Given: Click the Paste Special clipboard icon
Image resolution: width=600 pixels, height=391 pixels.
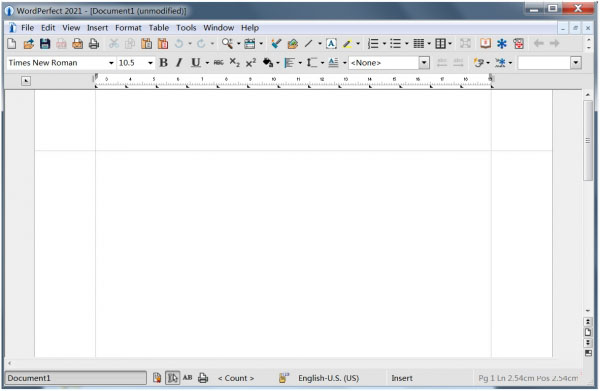Looking at the screenshot, I should [x=163, y=44].
